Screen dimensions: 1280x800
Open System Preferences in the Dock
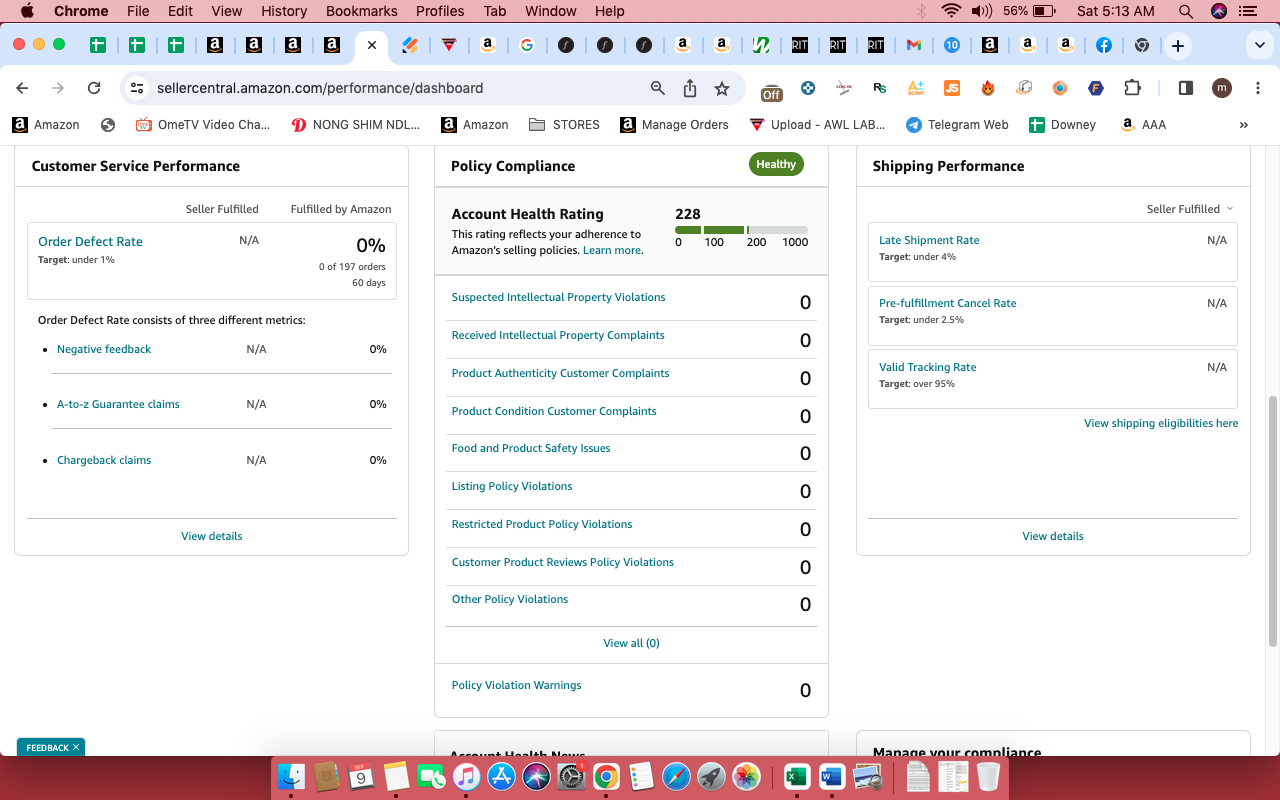[571, 777]
